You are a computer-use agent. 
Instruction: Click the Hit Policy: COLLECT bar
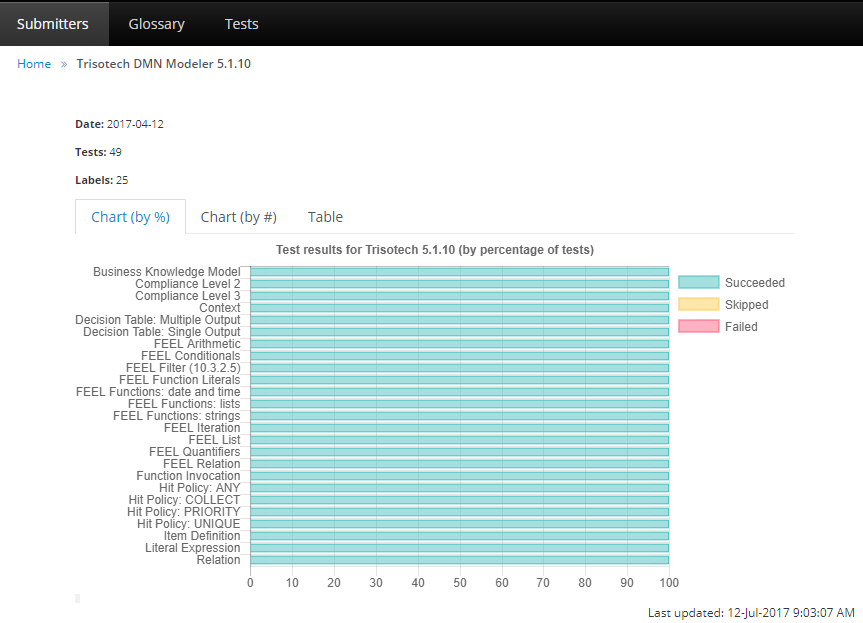click(x=459, y=500)
